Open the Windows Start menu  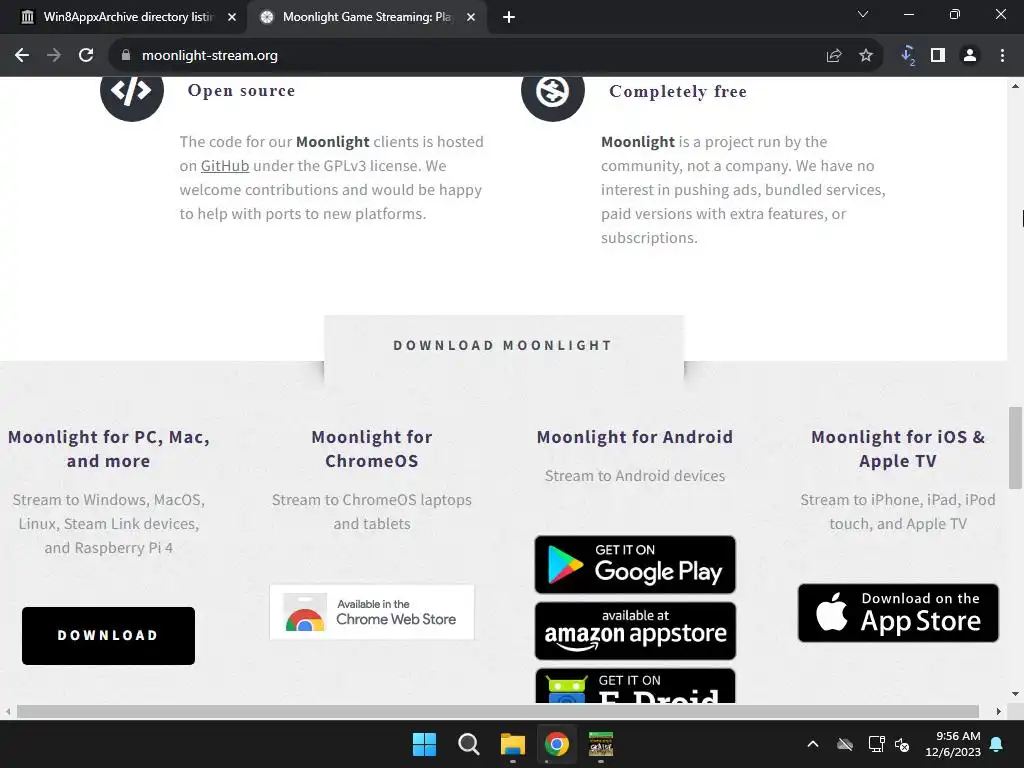click(x=424, y=744)
